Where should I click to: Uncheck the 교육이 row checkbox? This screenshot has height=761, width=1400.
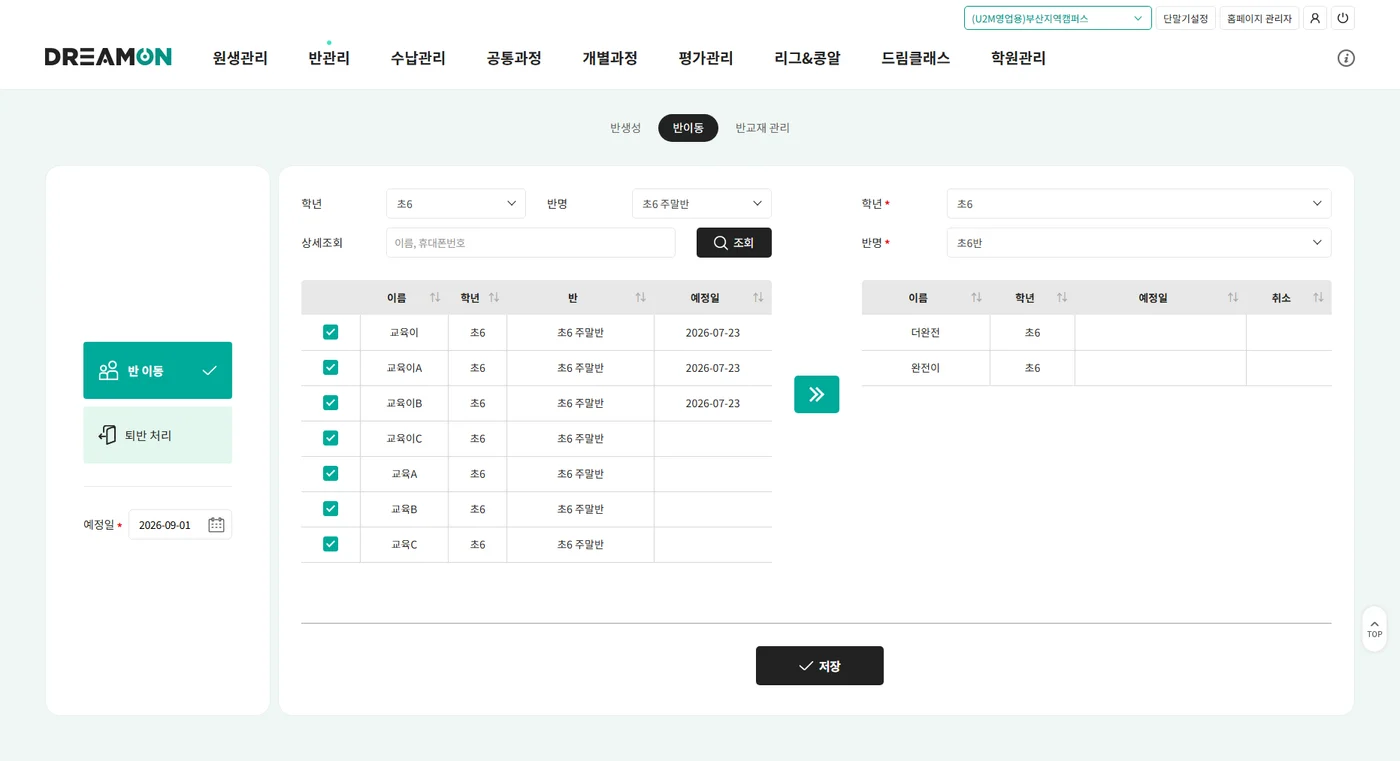click(x=331, y=332)
